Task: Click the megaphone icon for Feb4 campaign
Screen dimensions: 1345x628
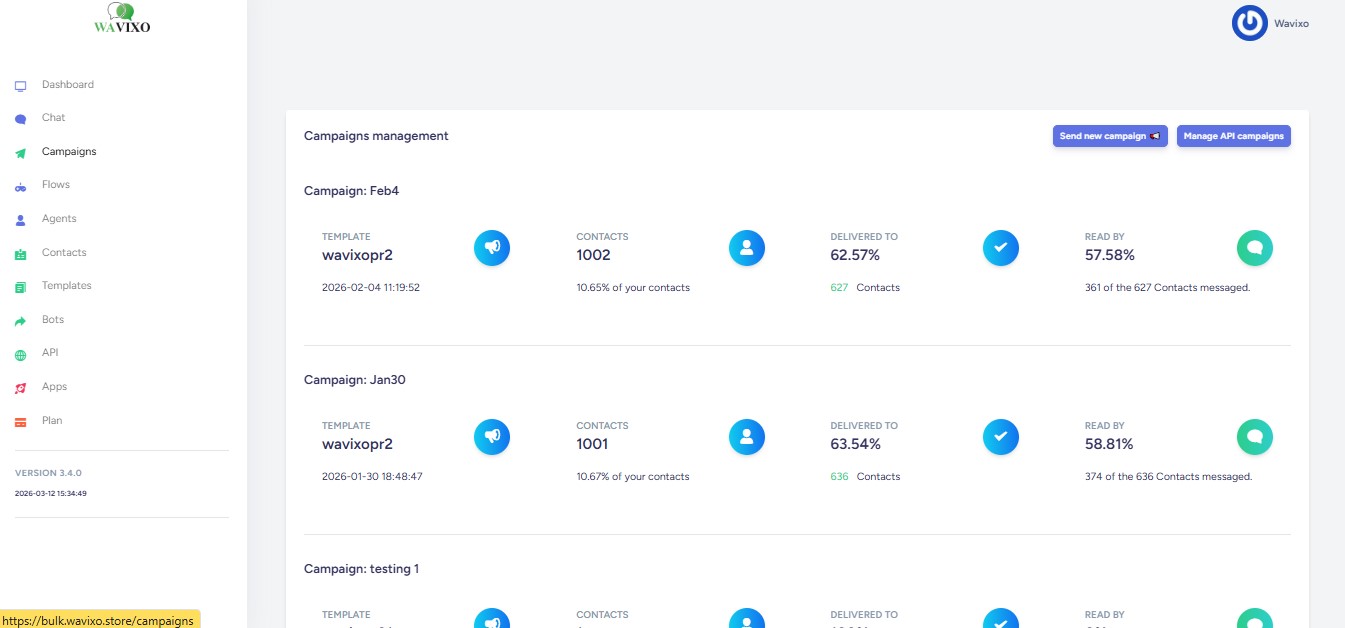Action: [x=492, y=247]
